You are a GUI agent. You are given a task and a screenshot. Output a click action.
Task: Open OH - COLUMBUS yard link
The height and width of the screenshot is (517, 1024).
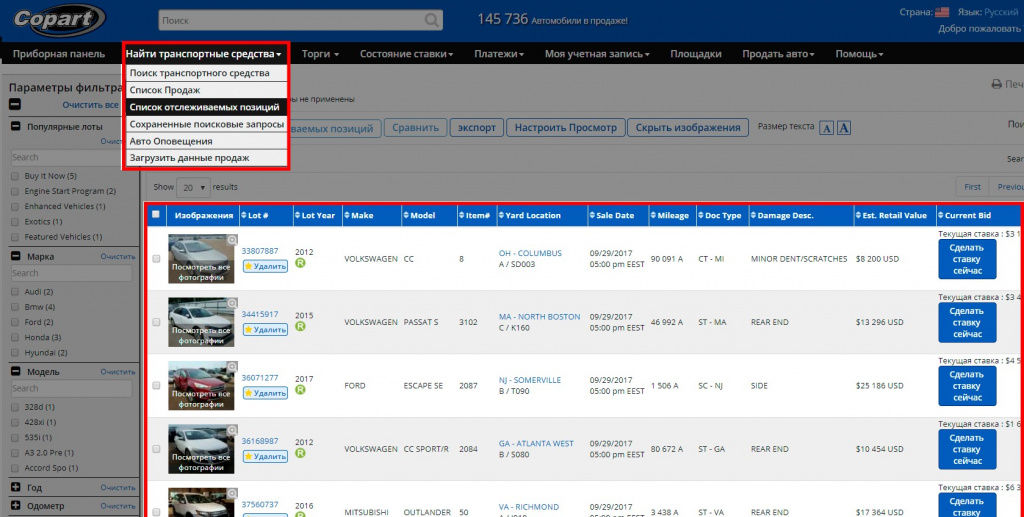point(530,253)
